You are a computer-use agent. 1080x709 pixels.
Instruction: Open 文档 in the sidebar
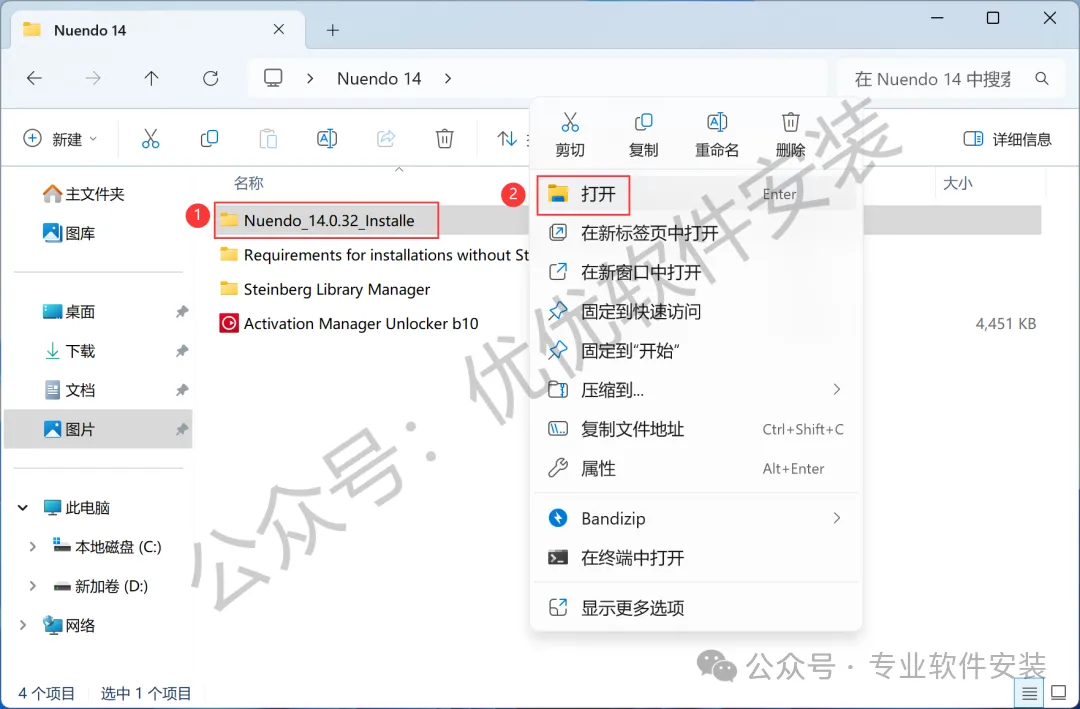(x=69, y=390)
